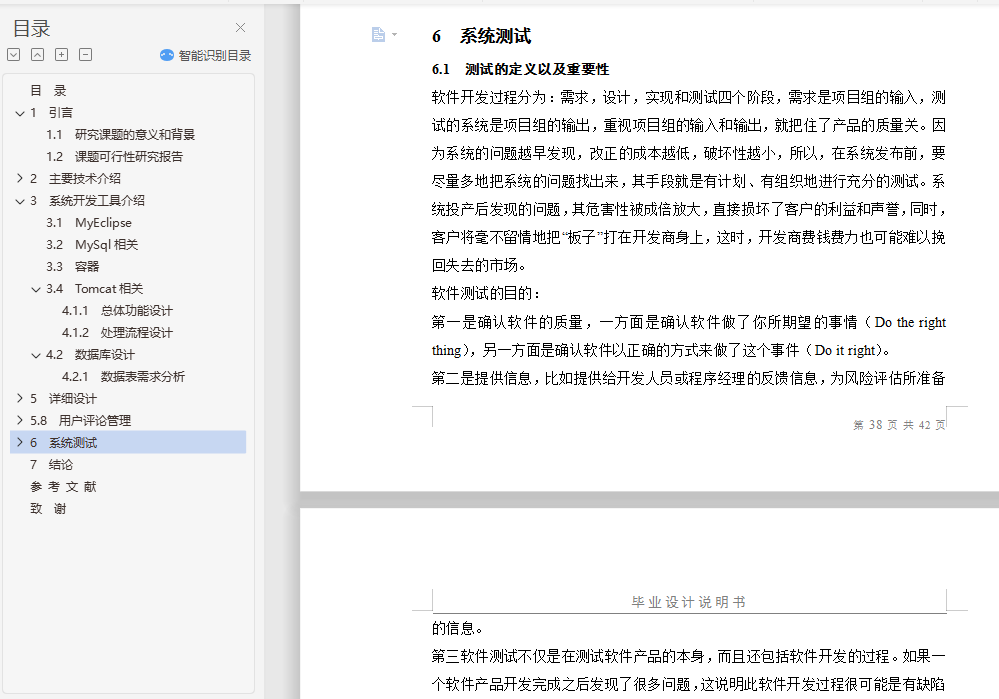Viewport: 999px width, 699px height.
Task: Navigate to 4.2.1 数据表需求分析
Action: pyautogui.click(x=123, y=377)
